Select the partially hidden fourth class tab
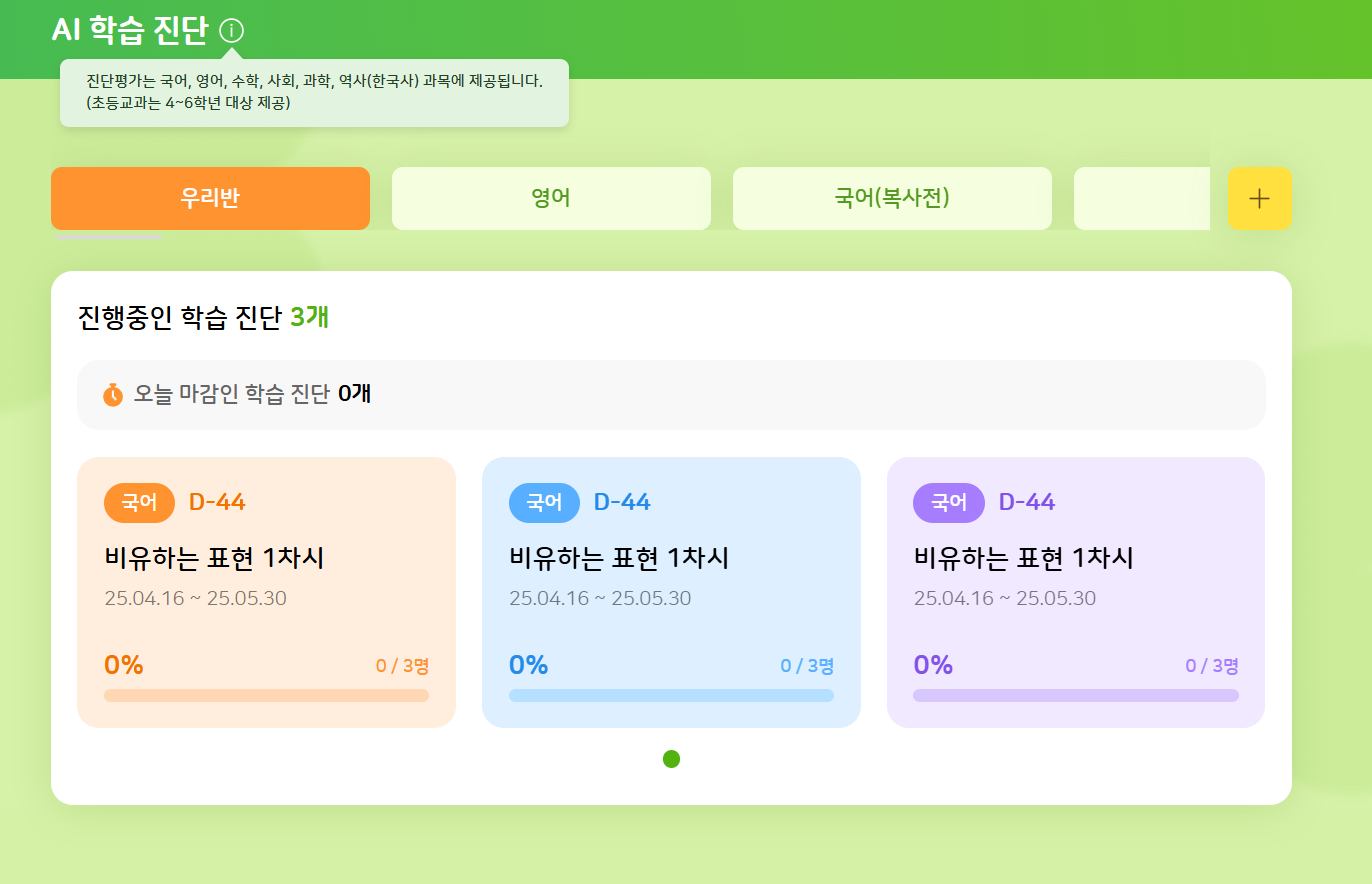This screenshot has height=884, width=1372. 1140,198
